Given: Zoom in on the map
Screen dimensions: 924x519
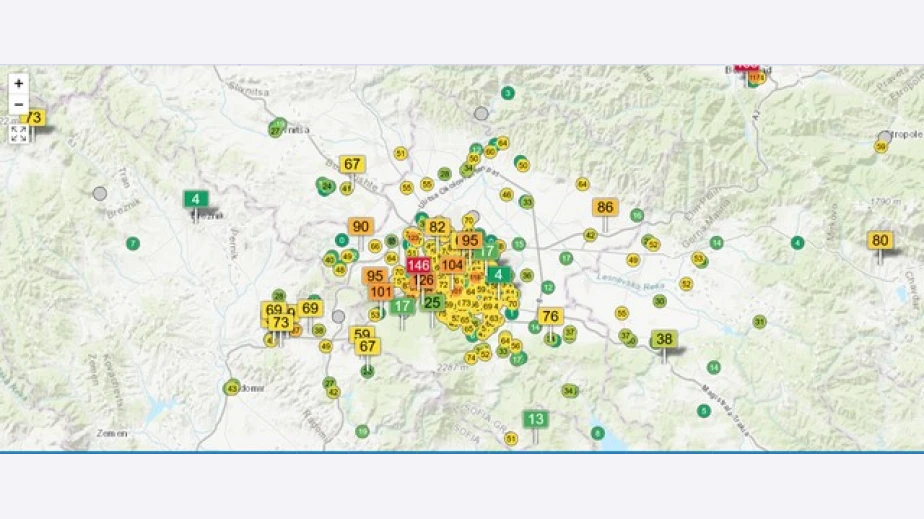Looking at the screenshot, I should click(18, 84).
